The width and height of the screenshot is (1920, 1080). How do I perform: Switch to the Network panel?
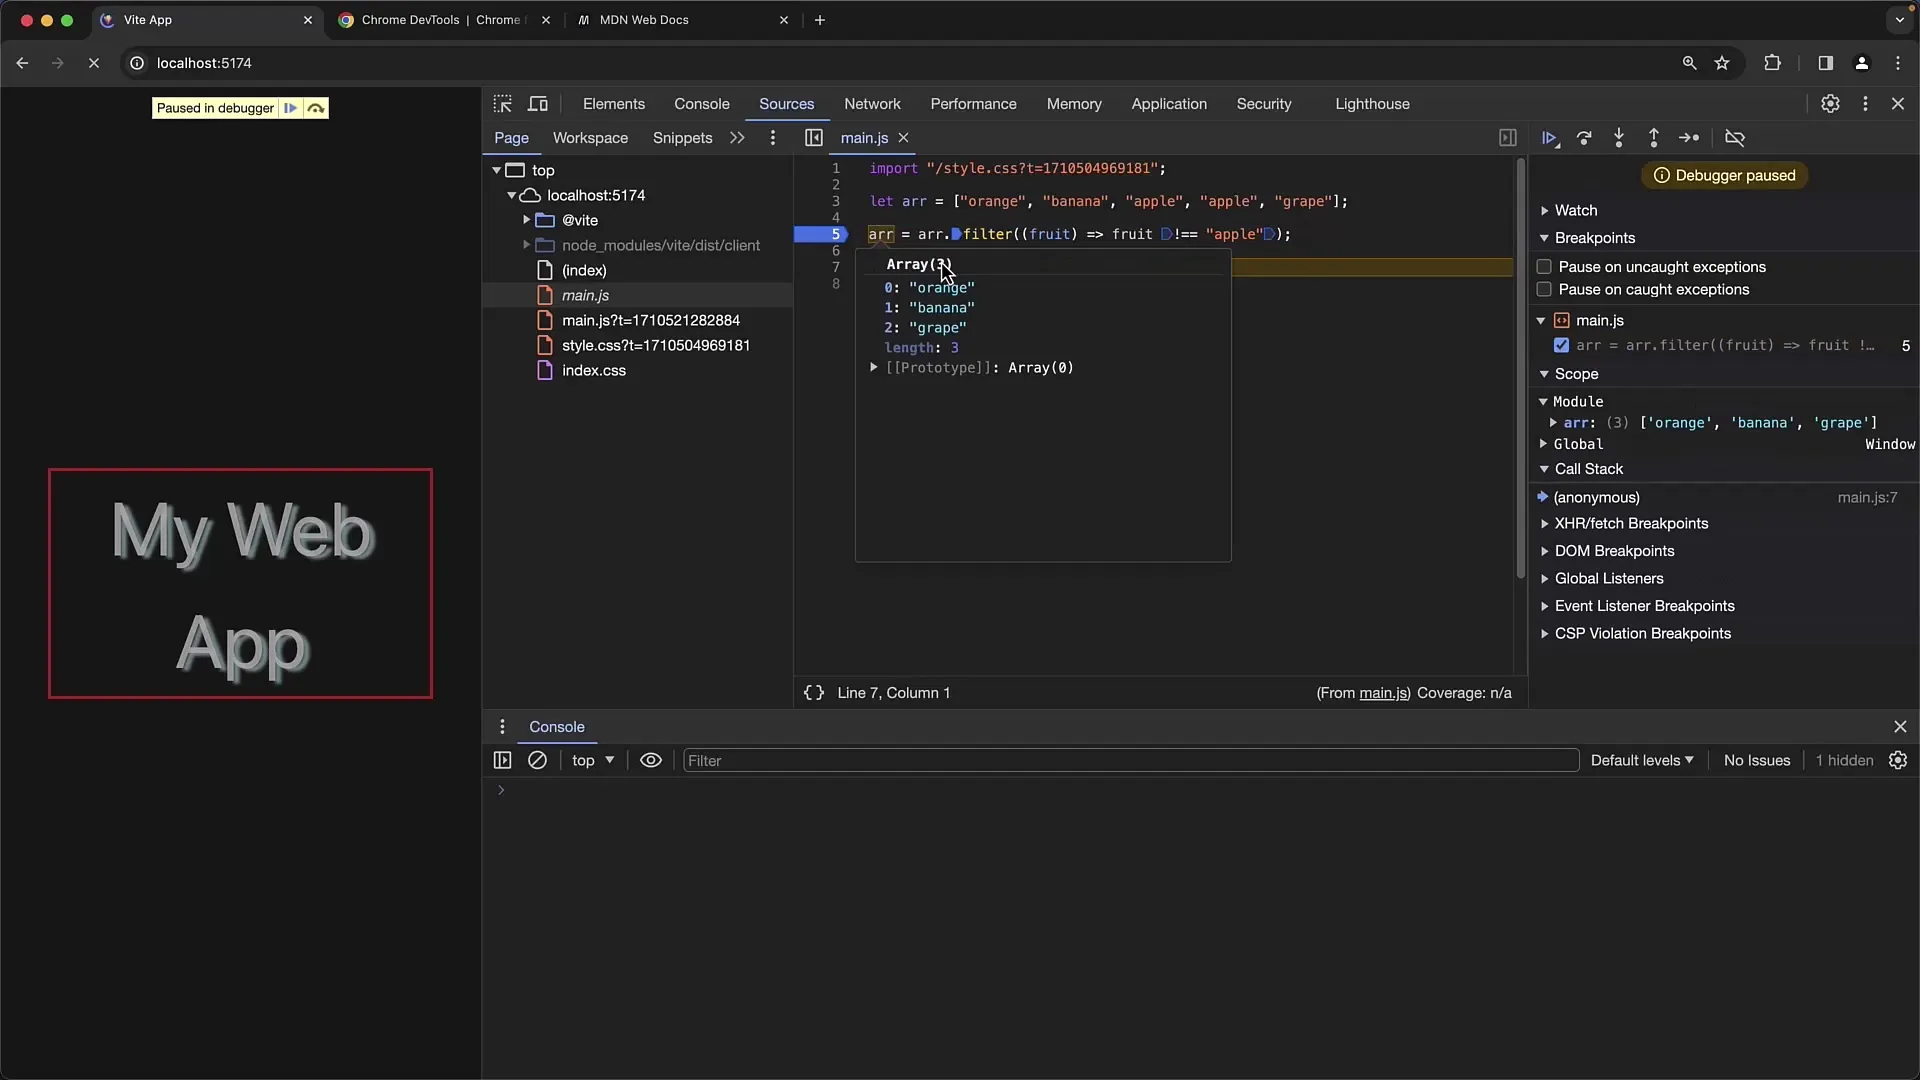click(x=872, y=104)
